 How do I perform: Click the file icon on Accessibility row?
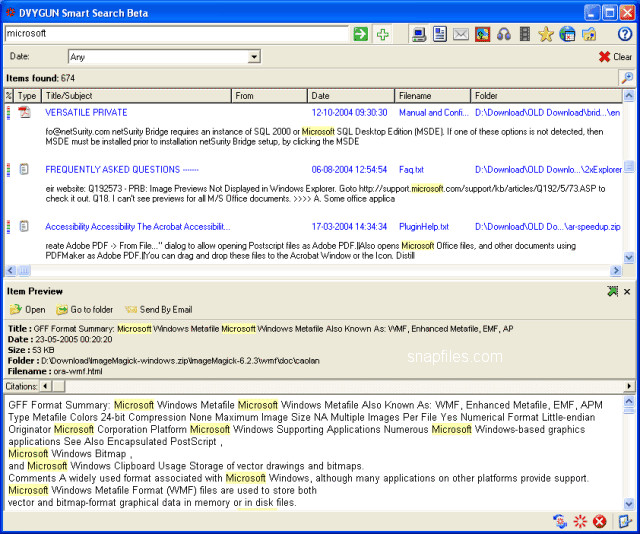tap(24, 226)
